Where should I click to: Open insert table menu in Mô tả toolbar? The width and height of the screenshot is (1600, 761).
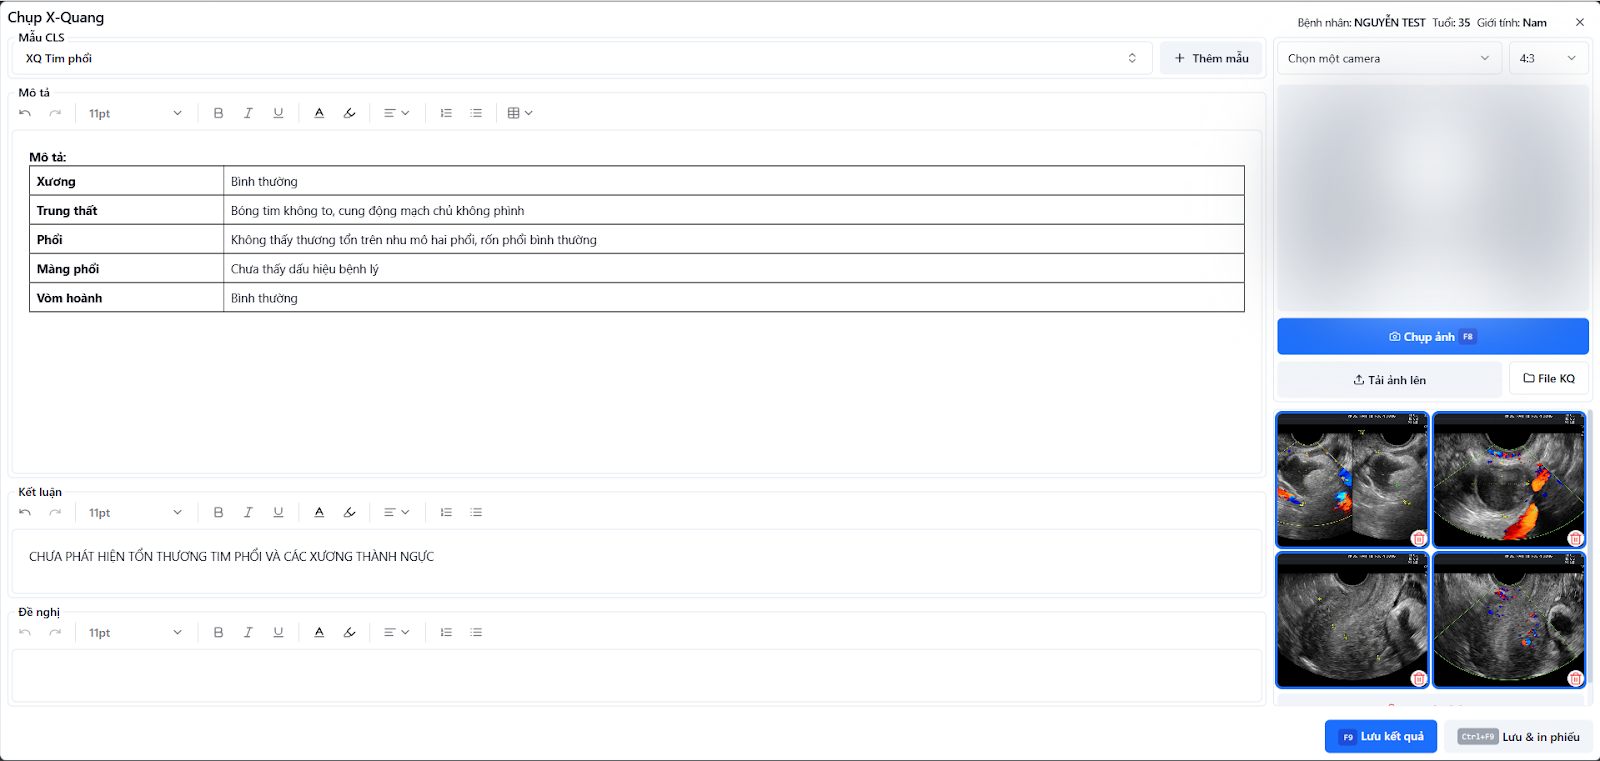click(x=519, y=113)
